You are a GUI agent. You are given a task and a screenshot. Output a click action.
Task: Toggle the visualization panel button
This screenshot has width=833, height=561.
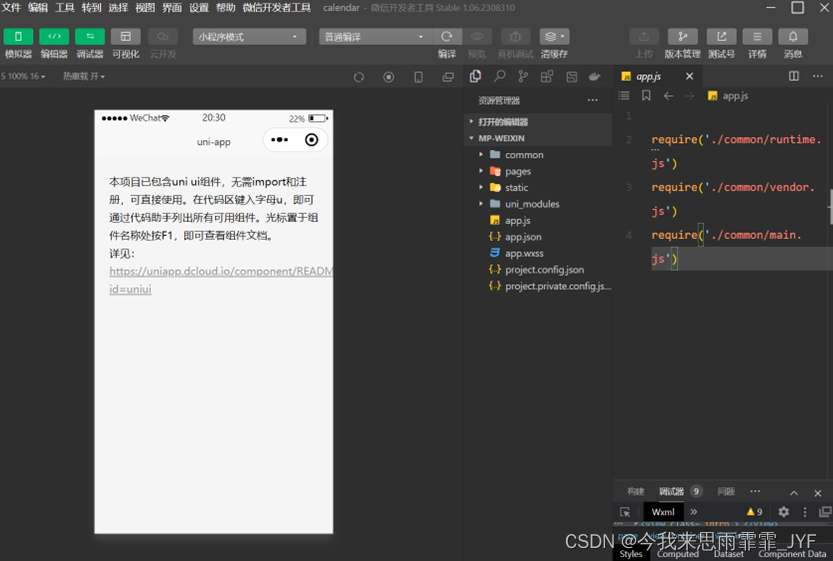(125, 37)
